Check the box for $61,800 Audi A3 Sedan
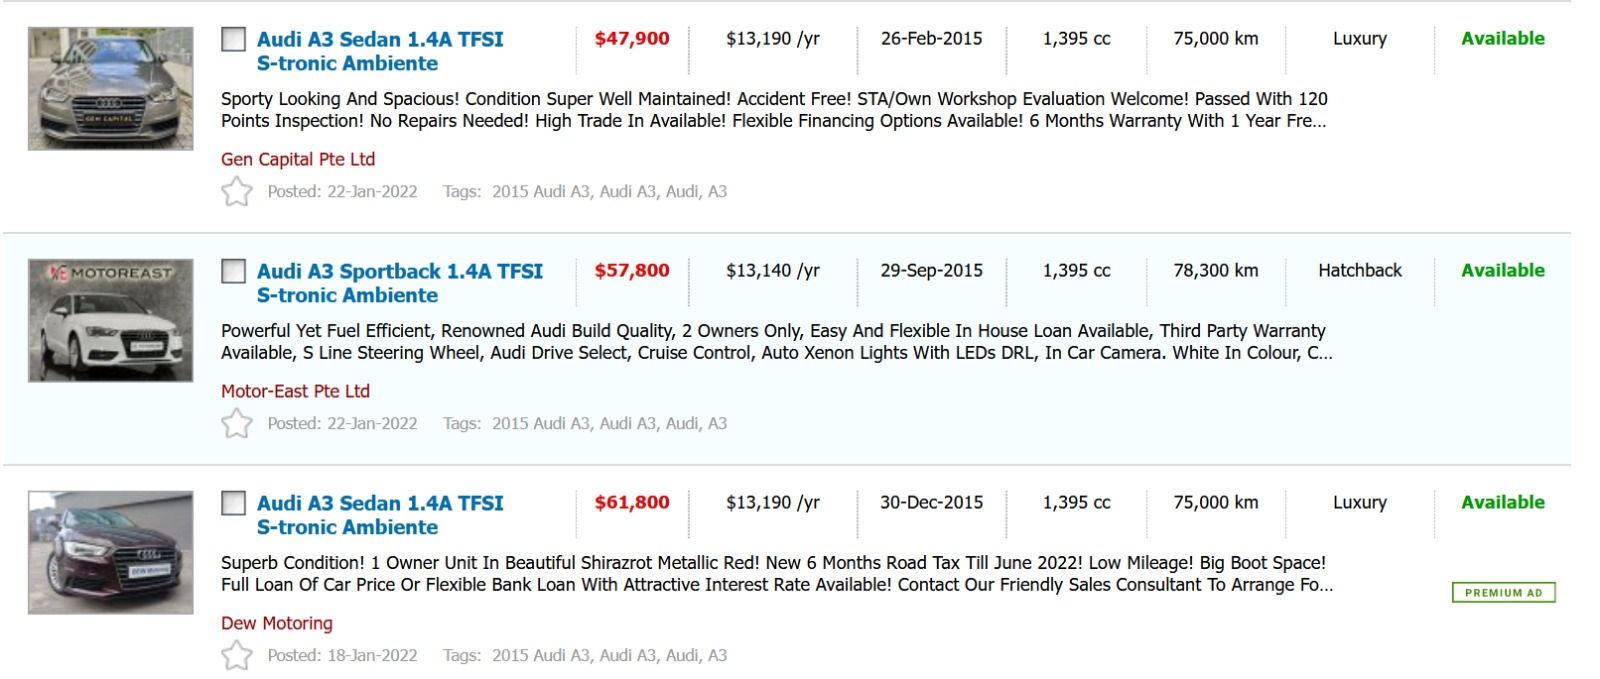 (x=233, y=503)
